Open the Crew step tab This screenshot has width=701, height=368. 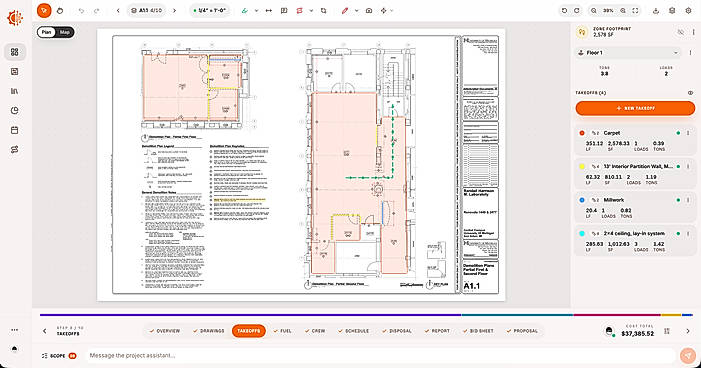[x=315, y=331]
